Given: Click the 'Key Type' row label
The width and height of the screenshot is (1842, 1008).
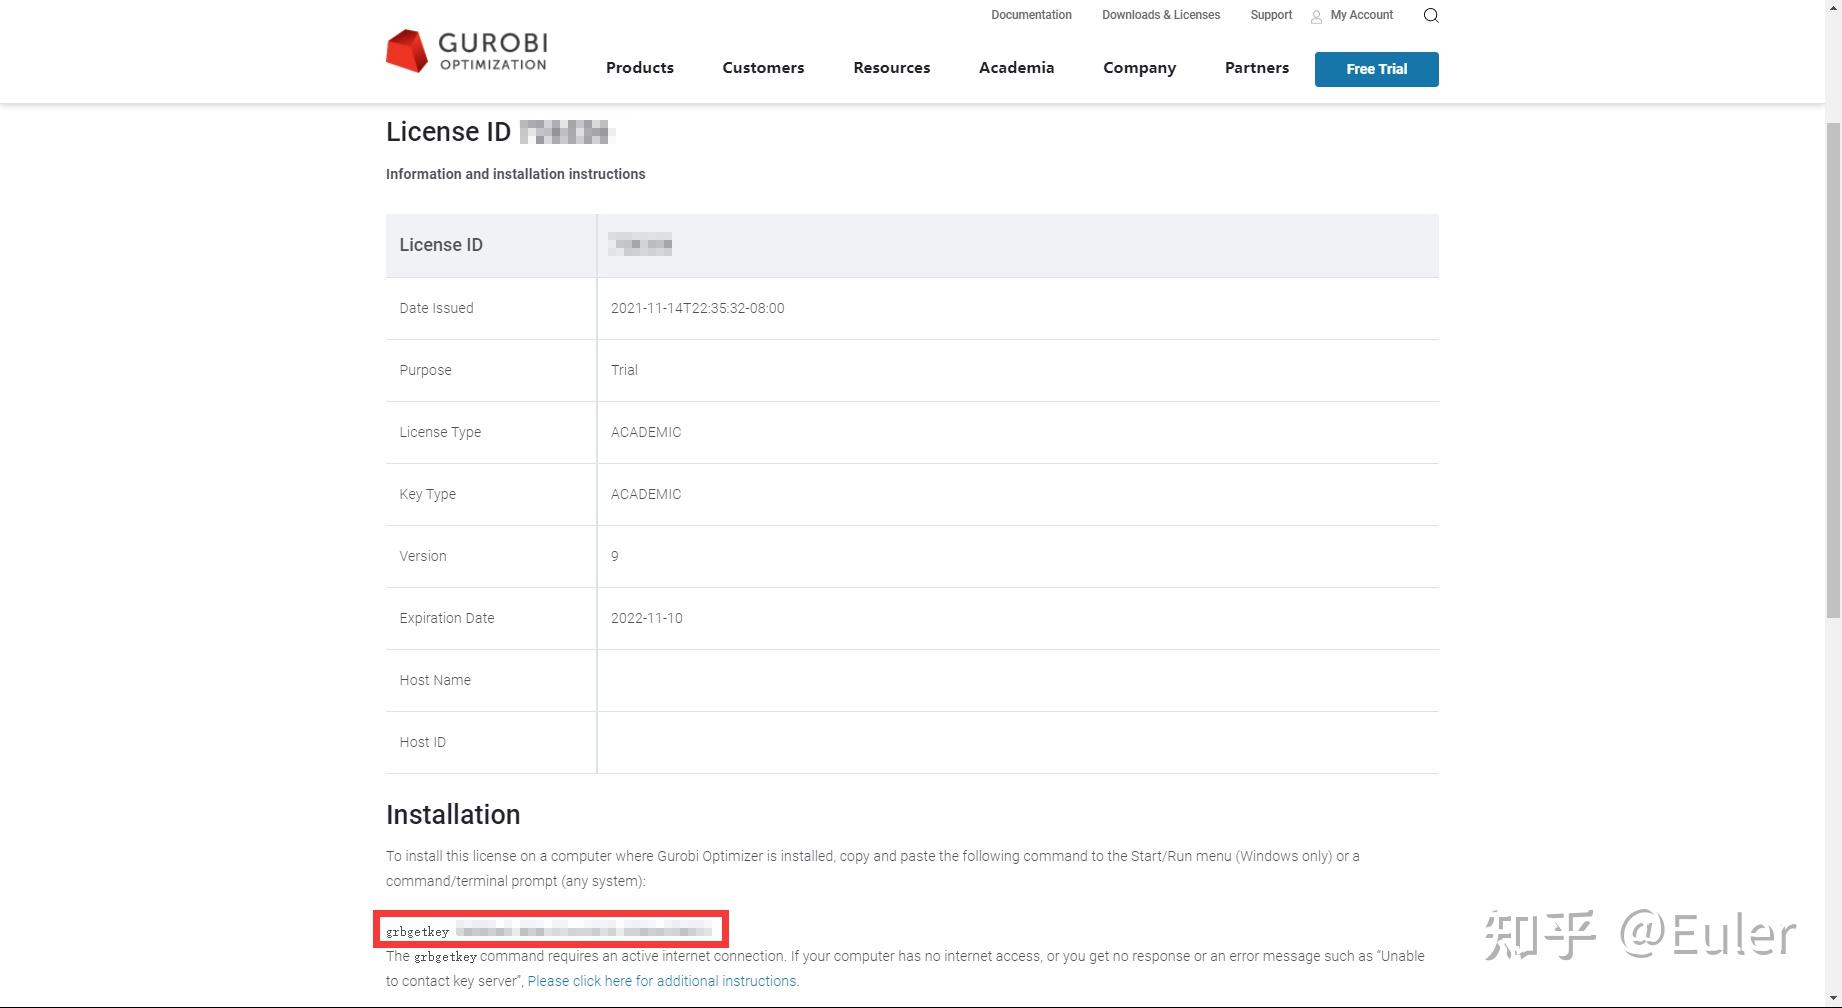Looking at the screenshot, I should 428,494.
